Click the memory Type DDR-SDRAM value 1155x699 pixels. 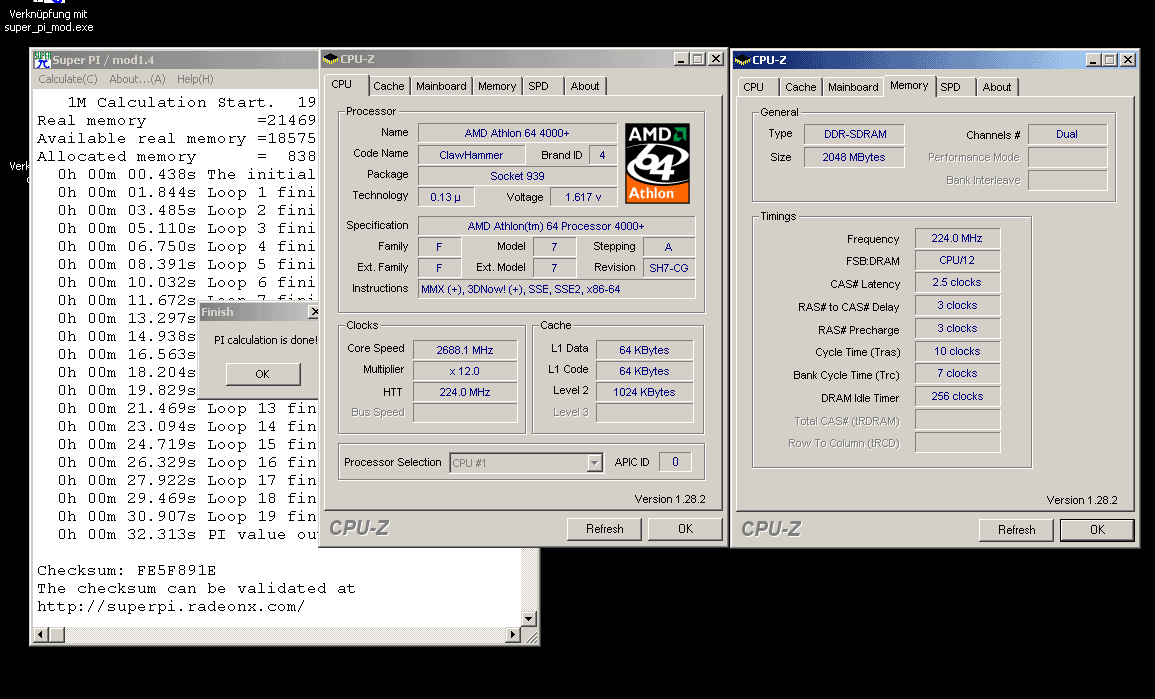[x=854, y=134]
